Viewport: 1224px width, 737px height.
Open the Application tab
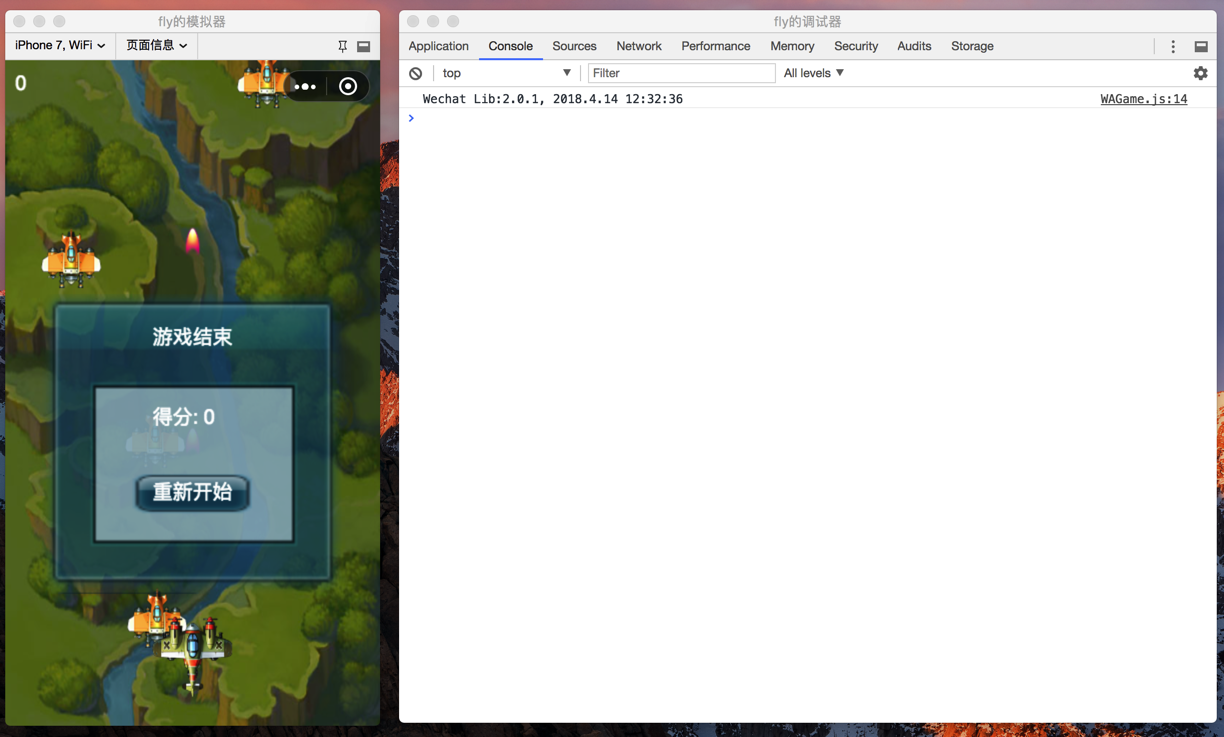coord(438,46)
